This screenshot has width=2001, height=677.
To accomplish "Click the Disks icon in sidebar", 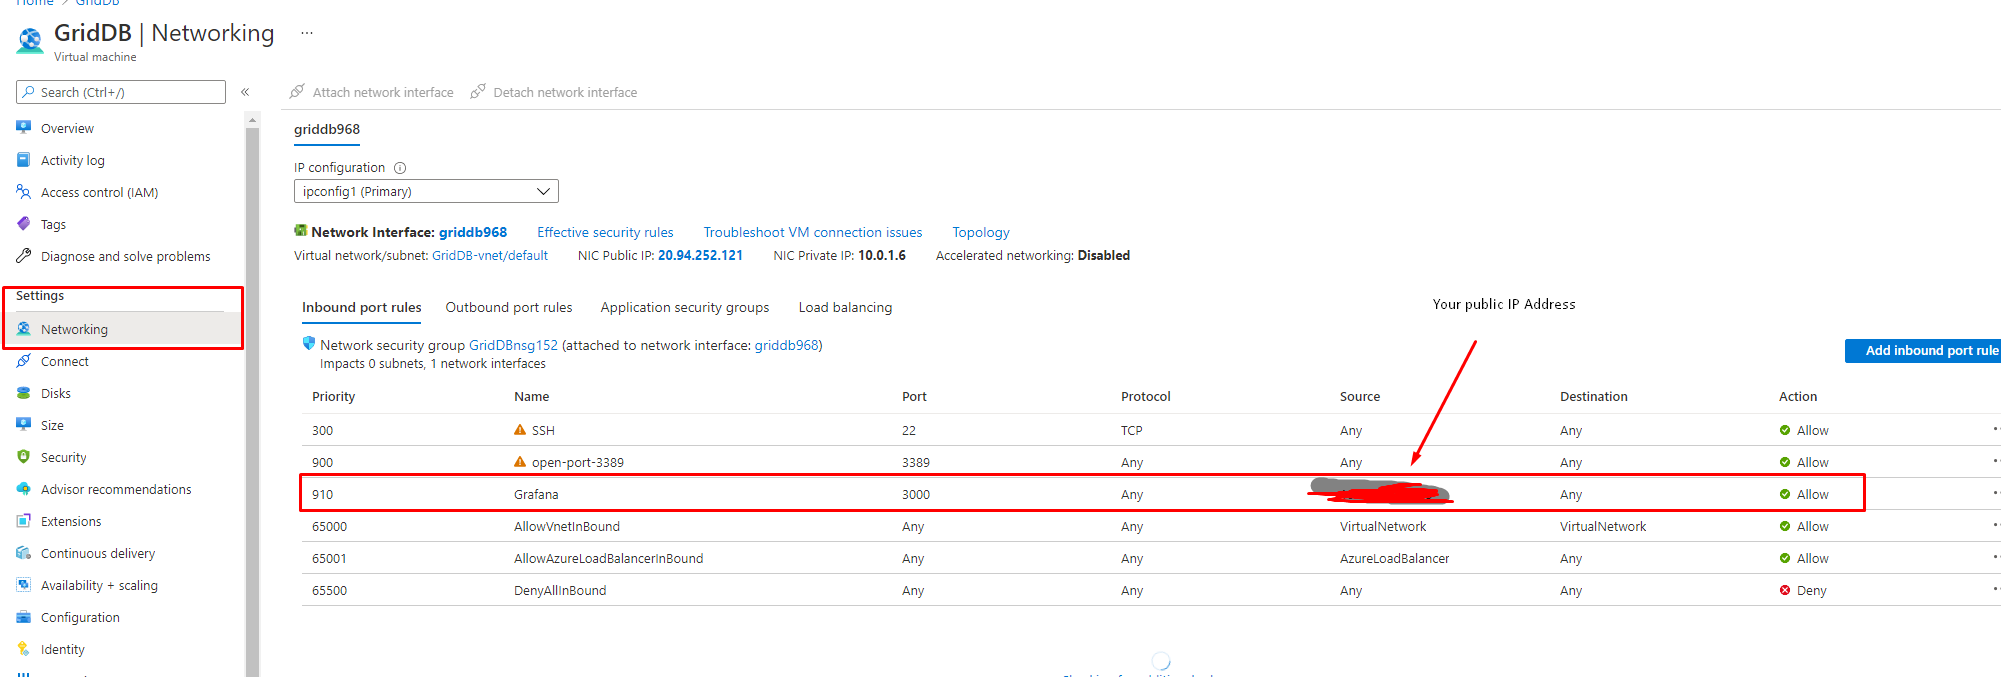I will (24, 393).
